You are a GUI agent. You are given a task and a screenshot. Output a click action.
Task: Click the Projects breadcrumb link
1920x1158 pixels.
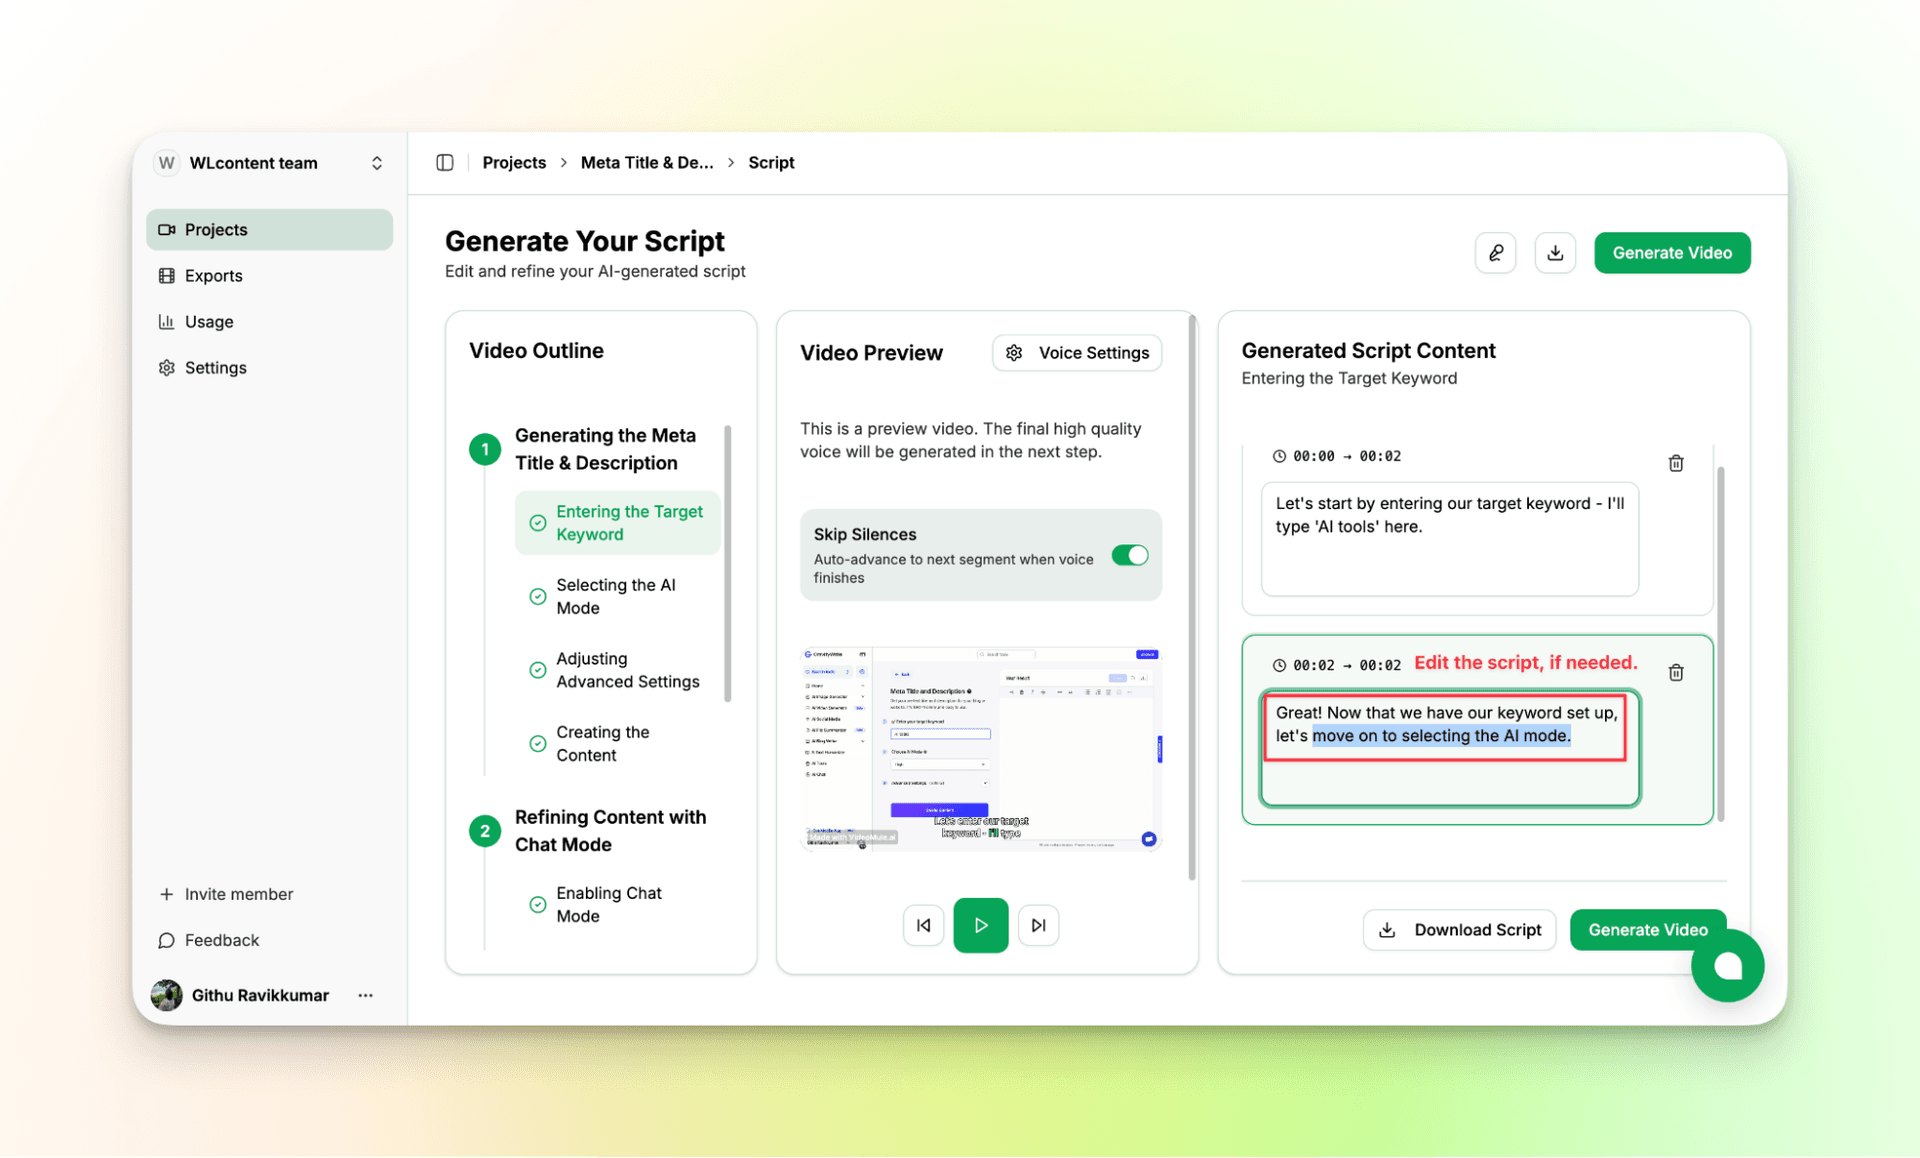tap(514, 162)
